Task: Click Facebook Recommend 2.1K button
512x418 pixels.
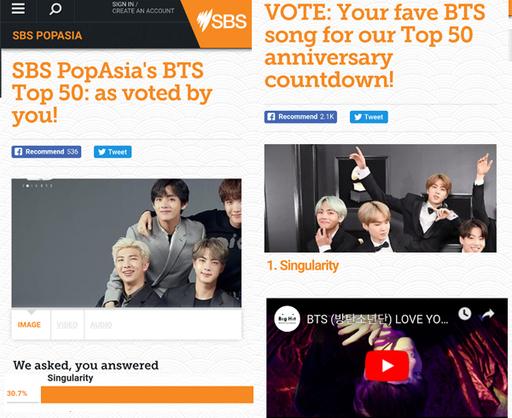Action: 301,117
